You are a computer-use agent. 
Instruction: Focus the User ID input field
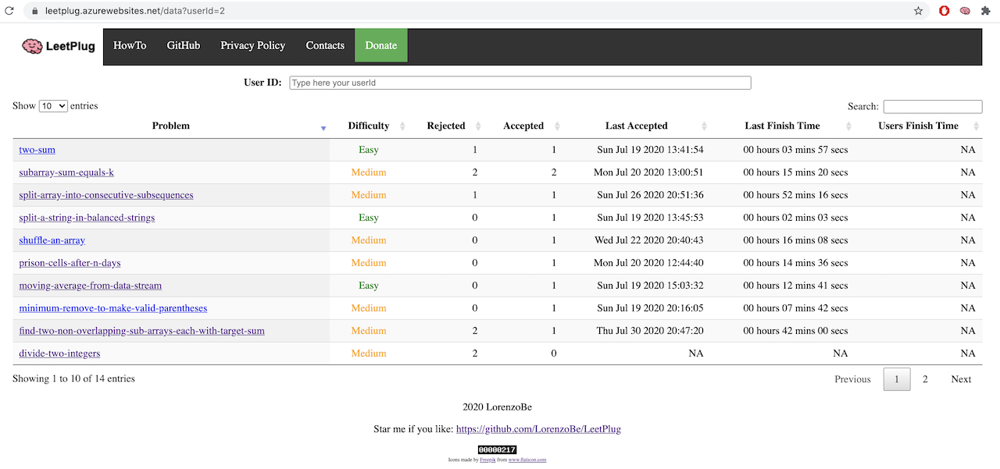pyautogui.click(x=520, y=83)
